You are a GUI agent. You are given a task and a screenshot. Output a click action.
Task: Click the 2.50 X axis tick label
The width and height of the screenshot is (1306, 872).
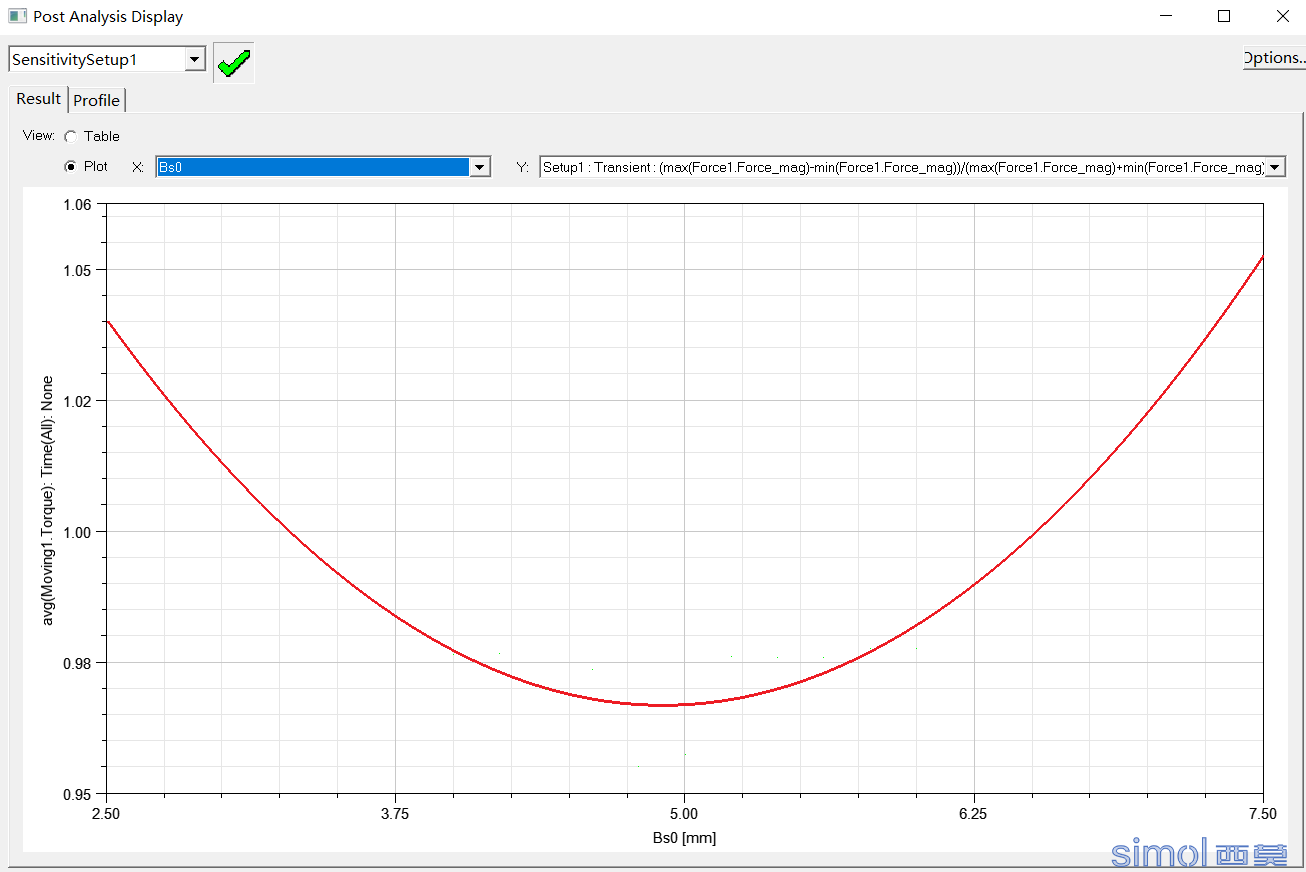pos(106,814)
